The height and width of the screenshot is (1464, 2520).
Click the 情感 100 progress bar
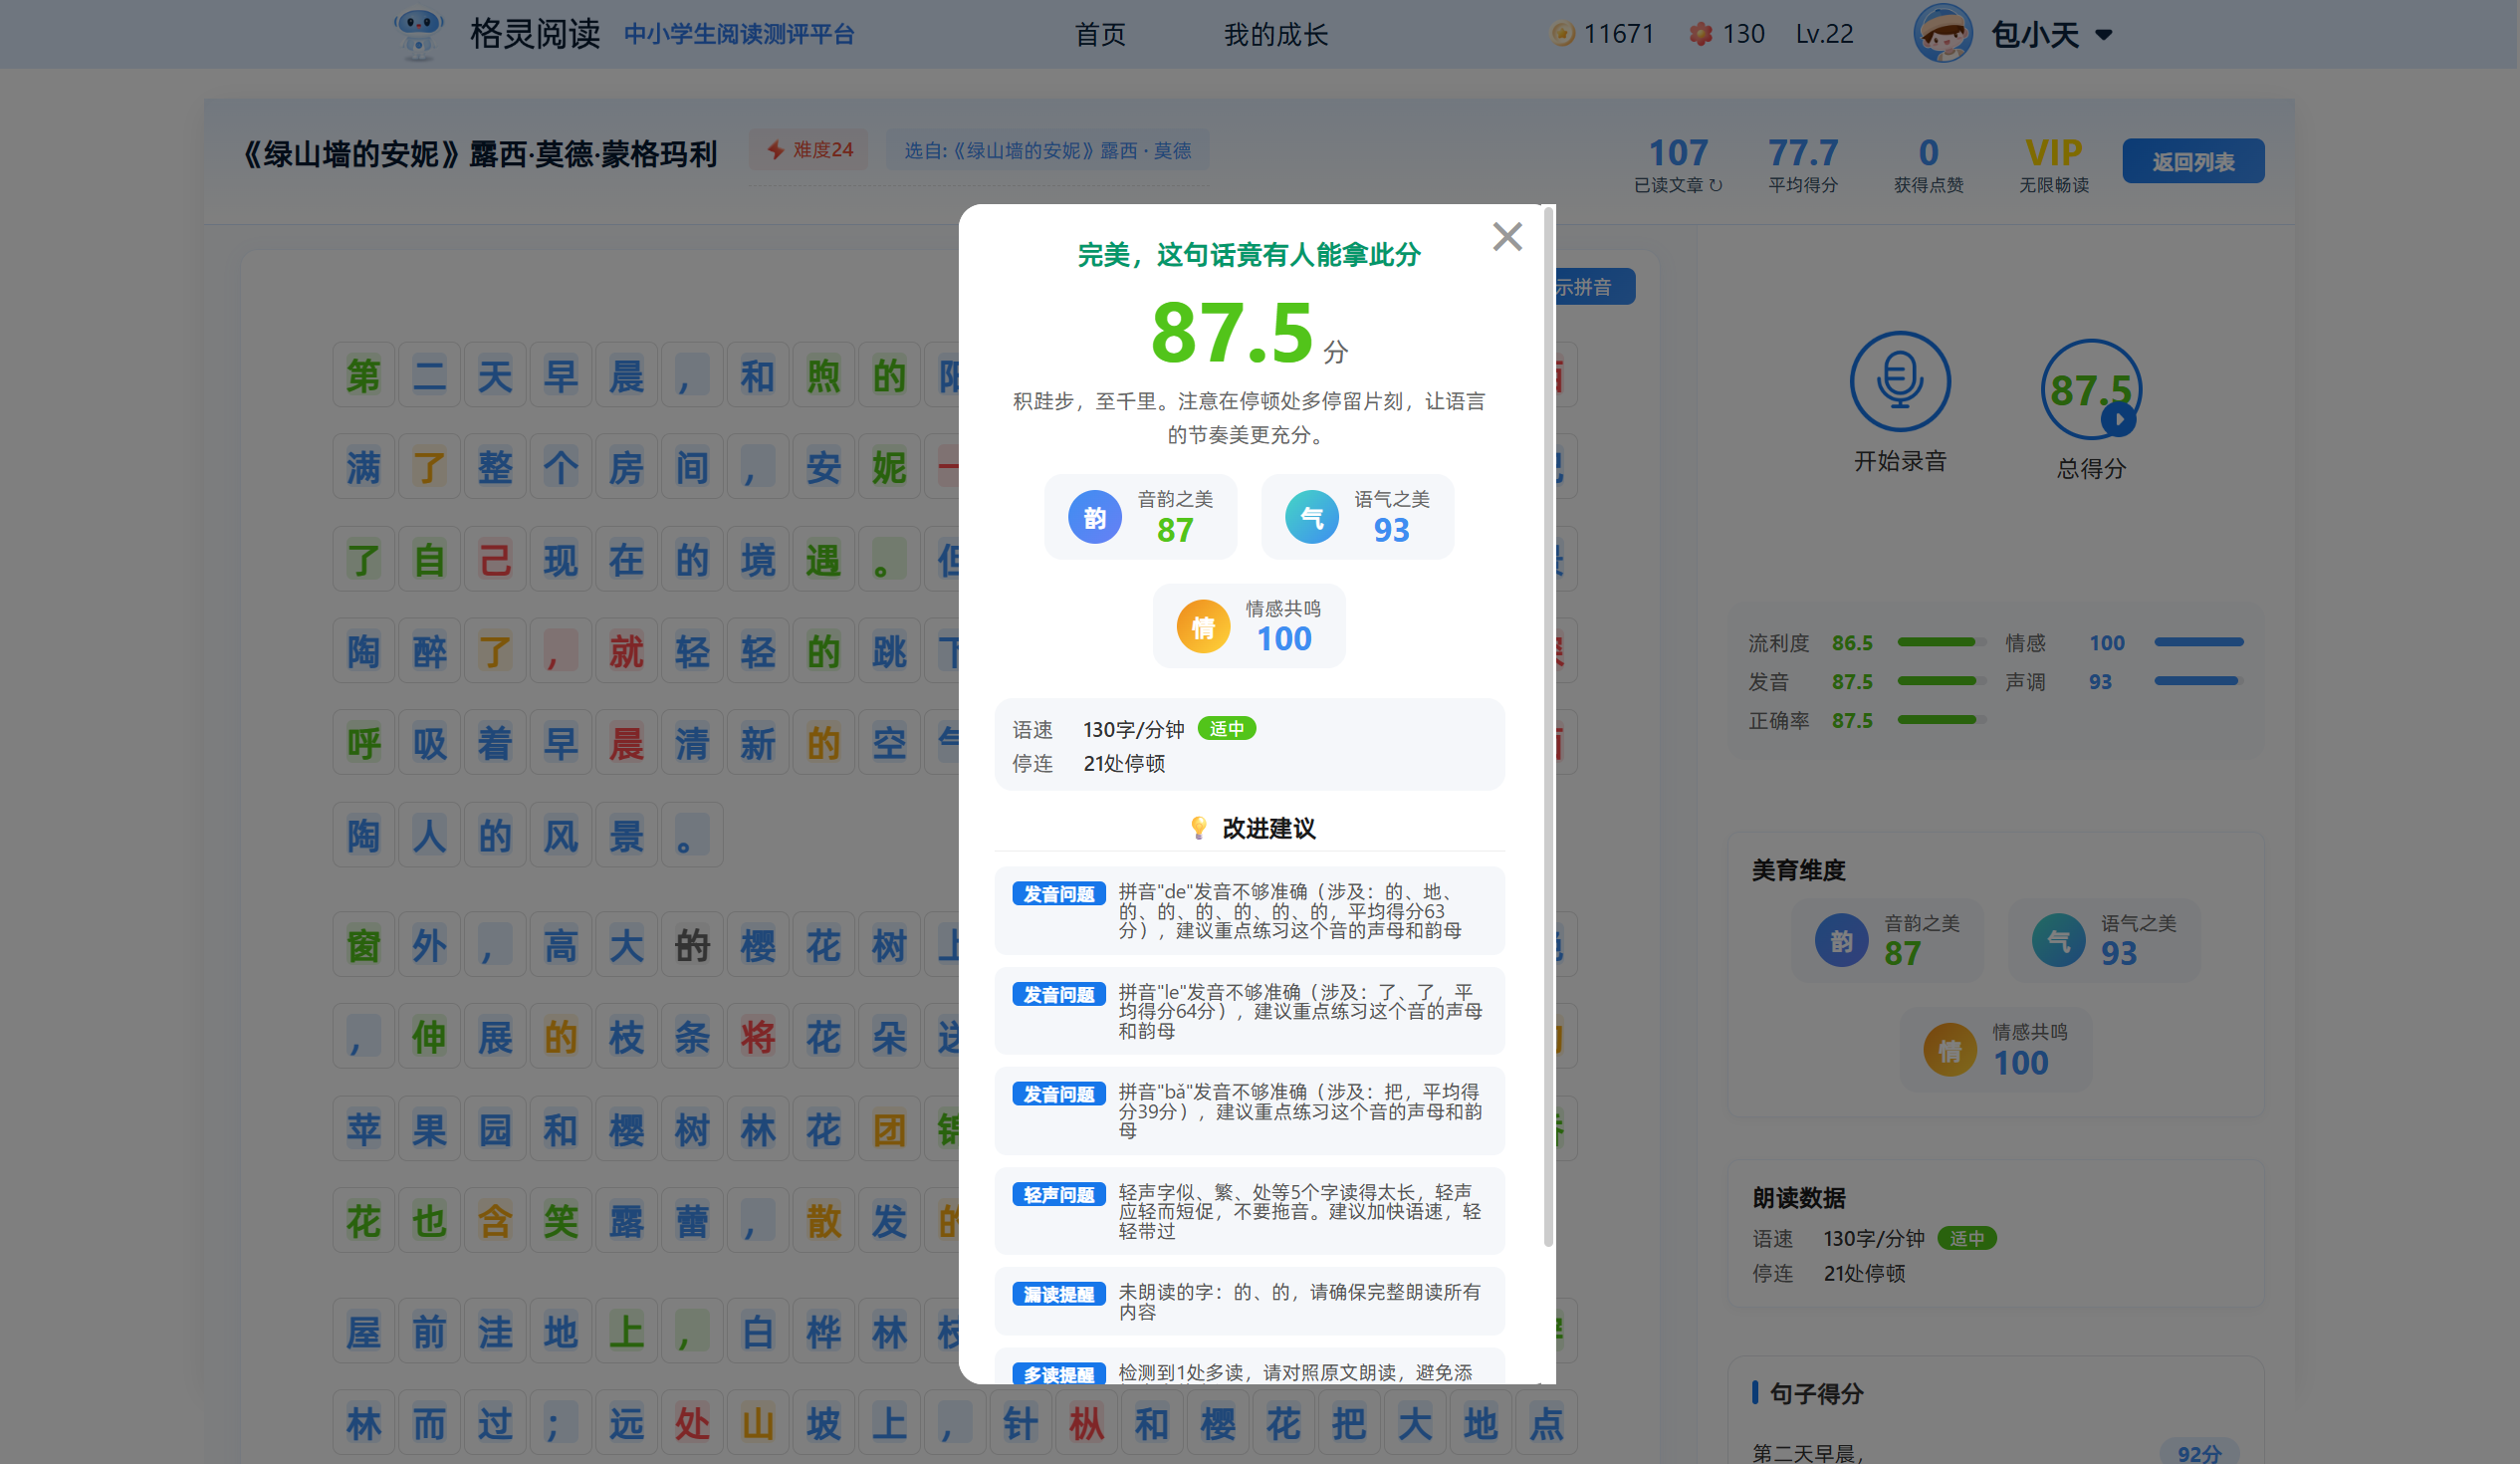coord(2198,642)
